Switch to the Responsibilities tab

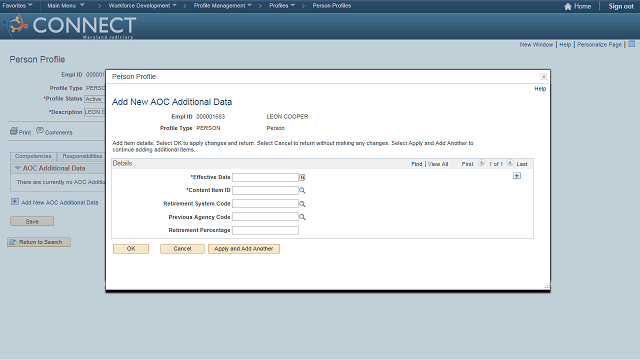[x=82, y=156]
